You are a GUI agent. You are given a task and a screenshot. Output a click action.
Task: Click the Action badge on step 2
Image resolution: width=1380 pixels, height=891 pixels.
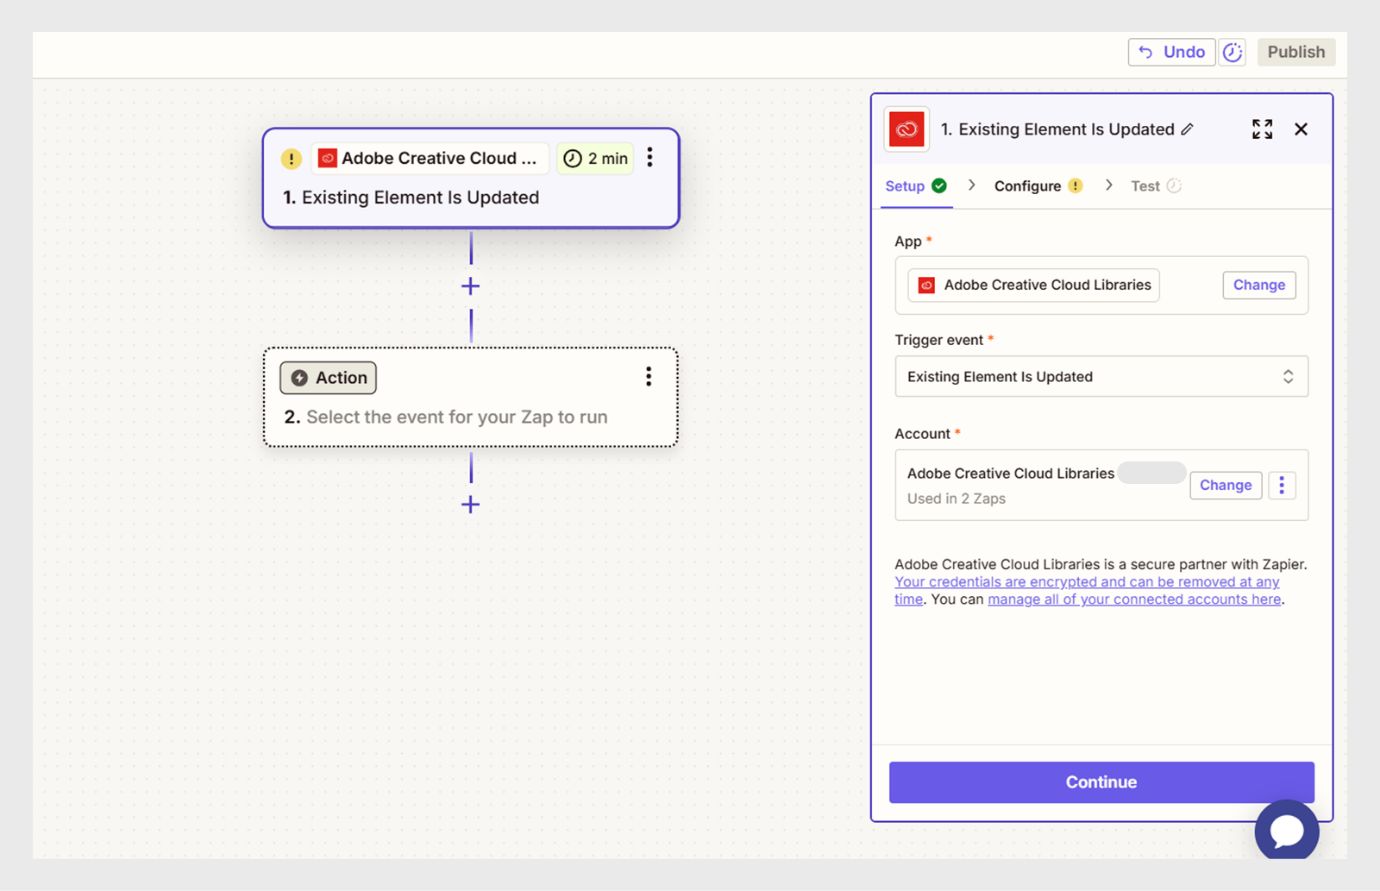pyautogui.click(x=327, y=377)
